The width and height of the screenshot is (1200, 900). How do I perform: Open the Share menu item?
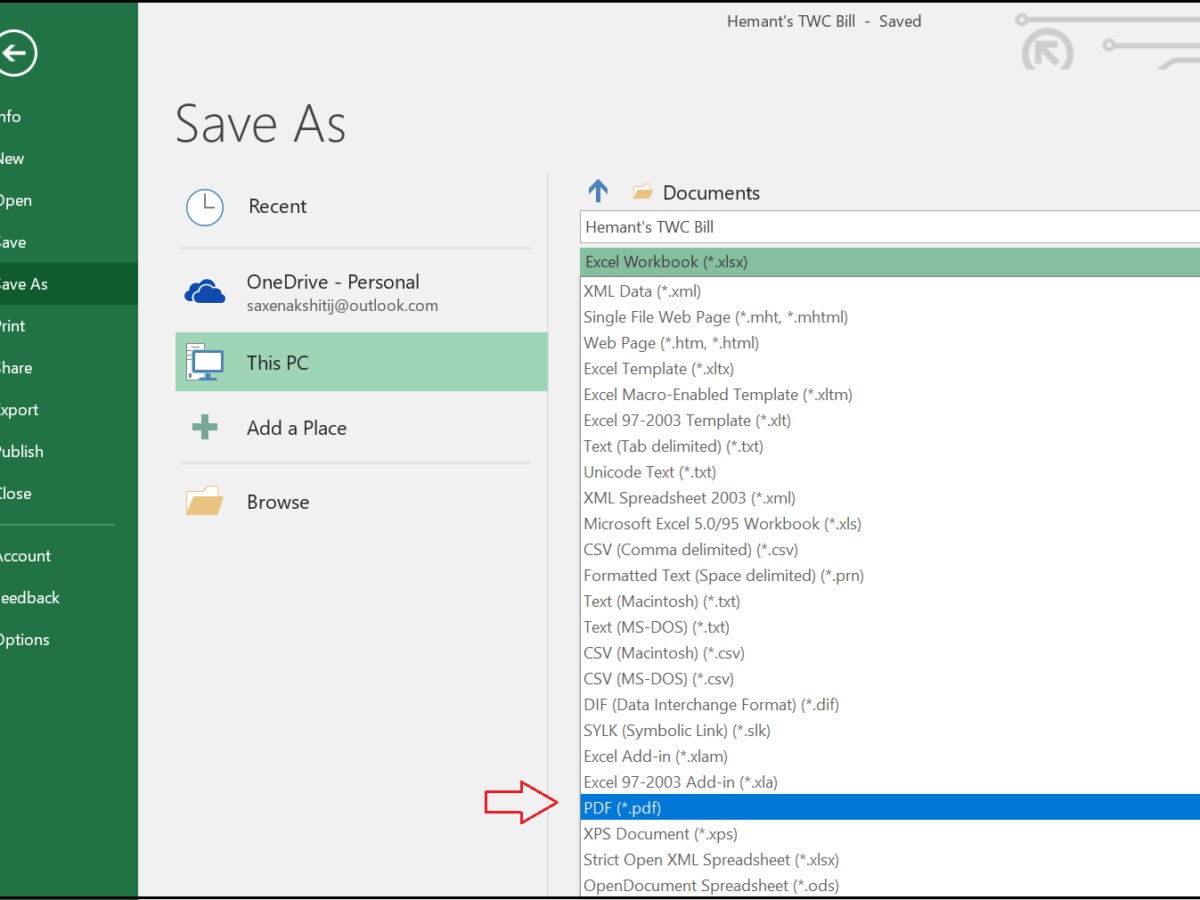pyautogui.click(x=16, y=368)
